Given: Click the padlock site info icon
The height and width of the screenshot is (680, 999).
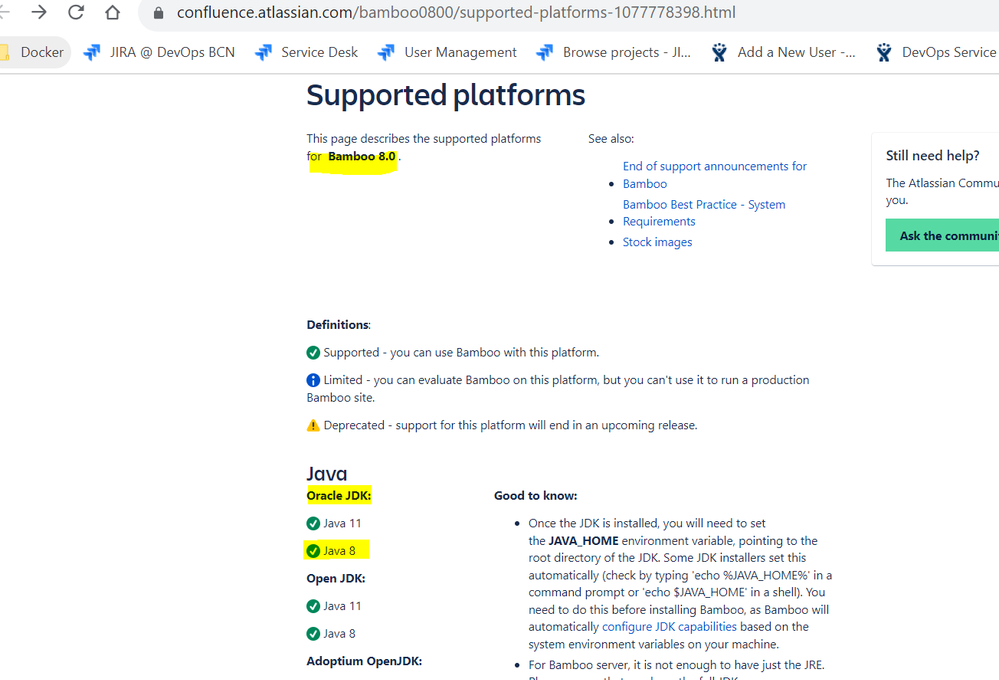Looking at the screenshot, I should (x=159, y=13).
